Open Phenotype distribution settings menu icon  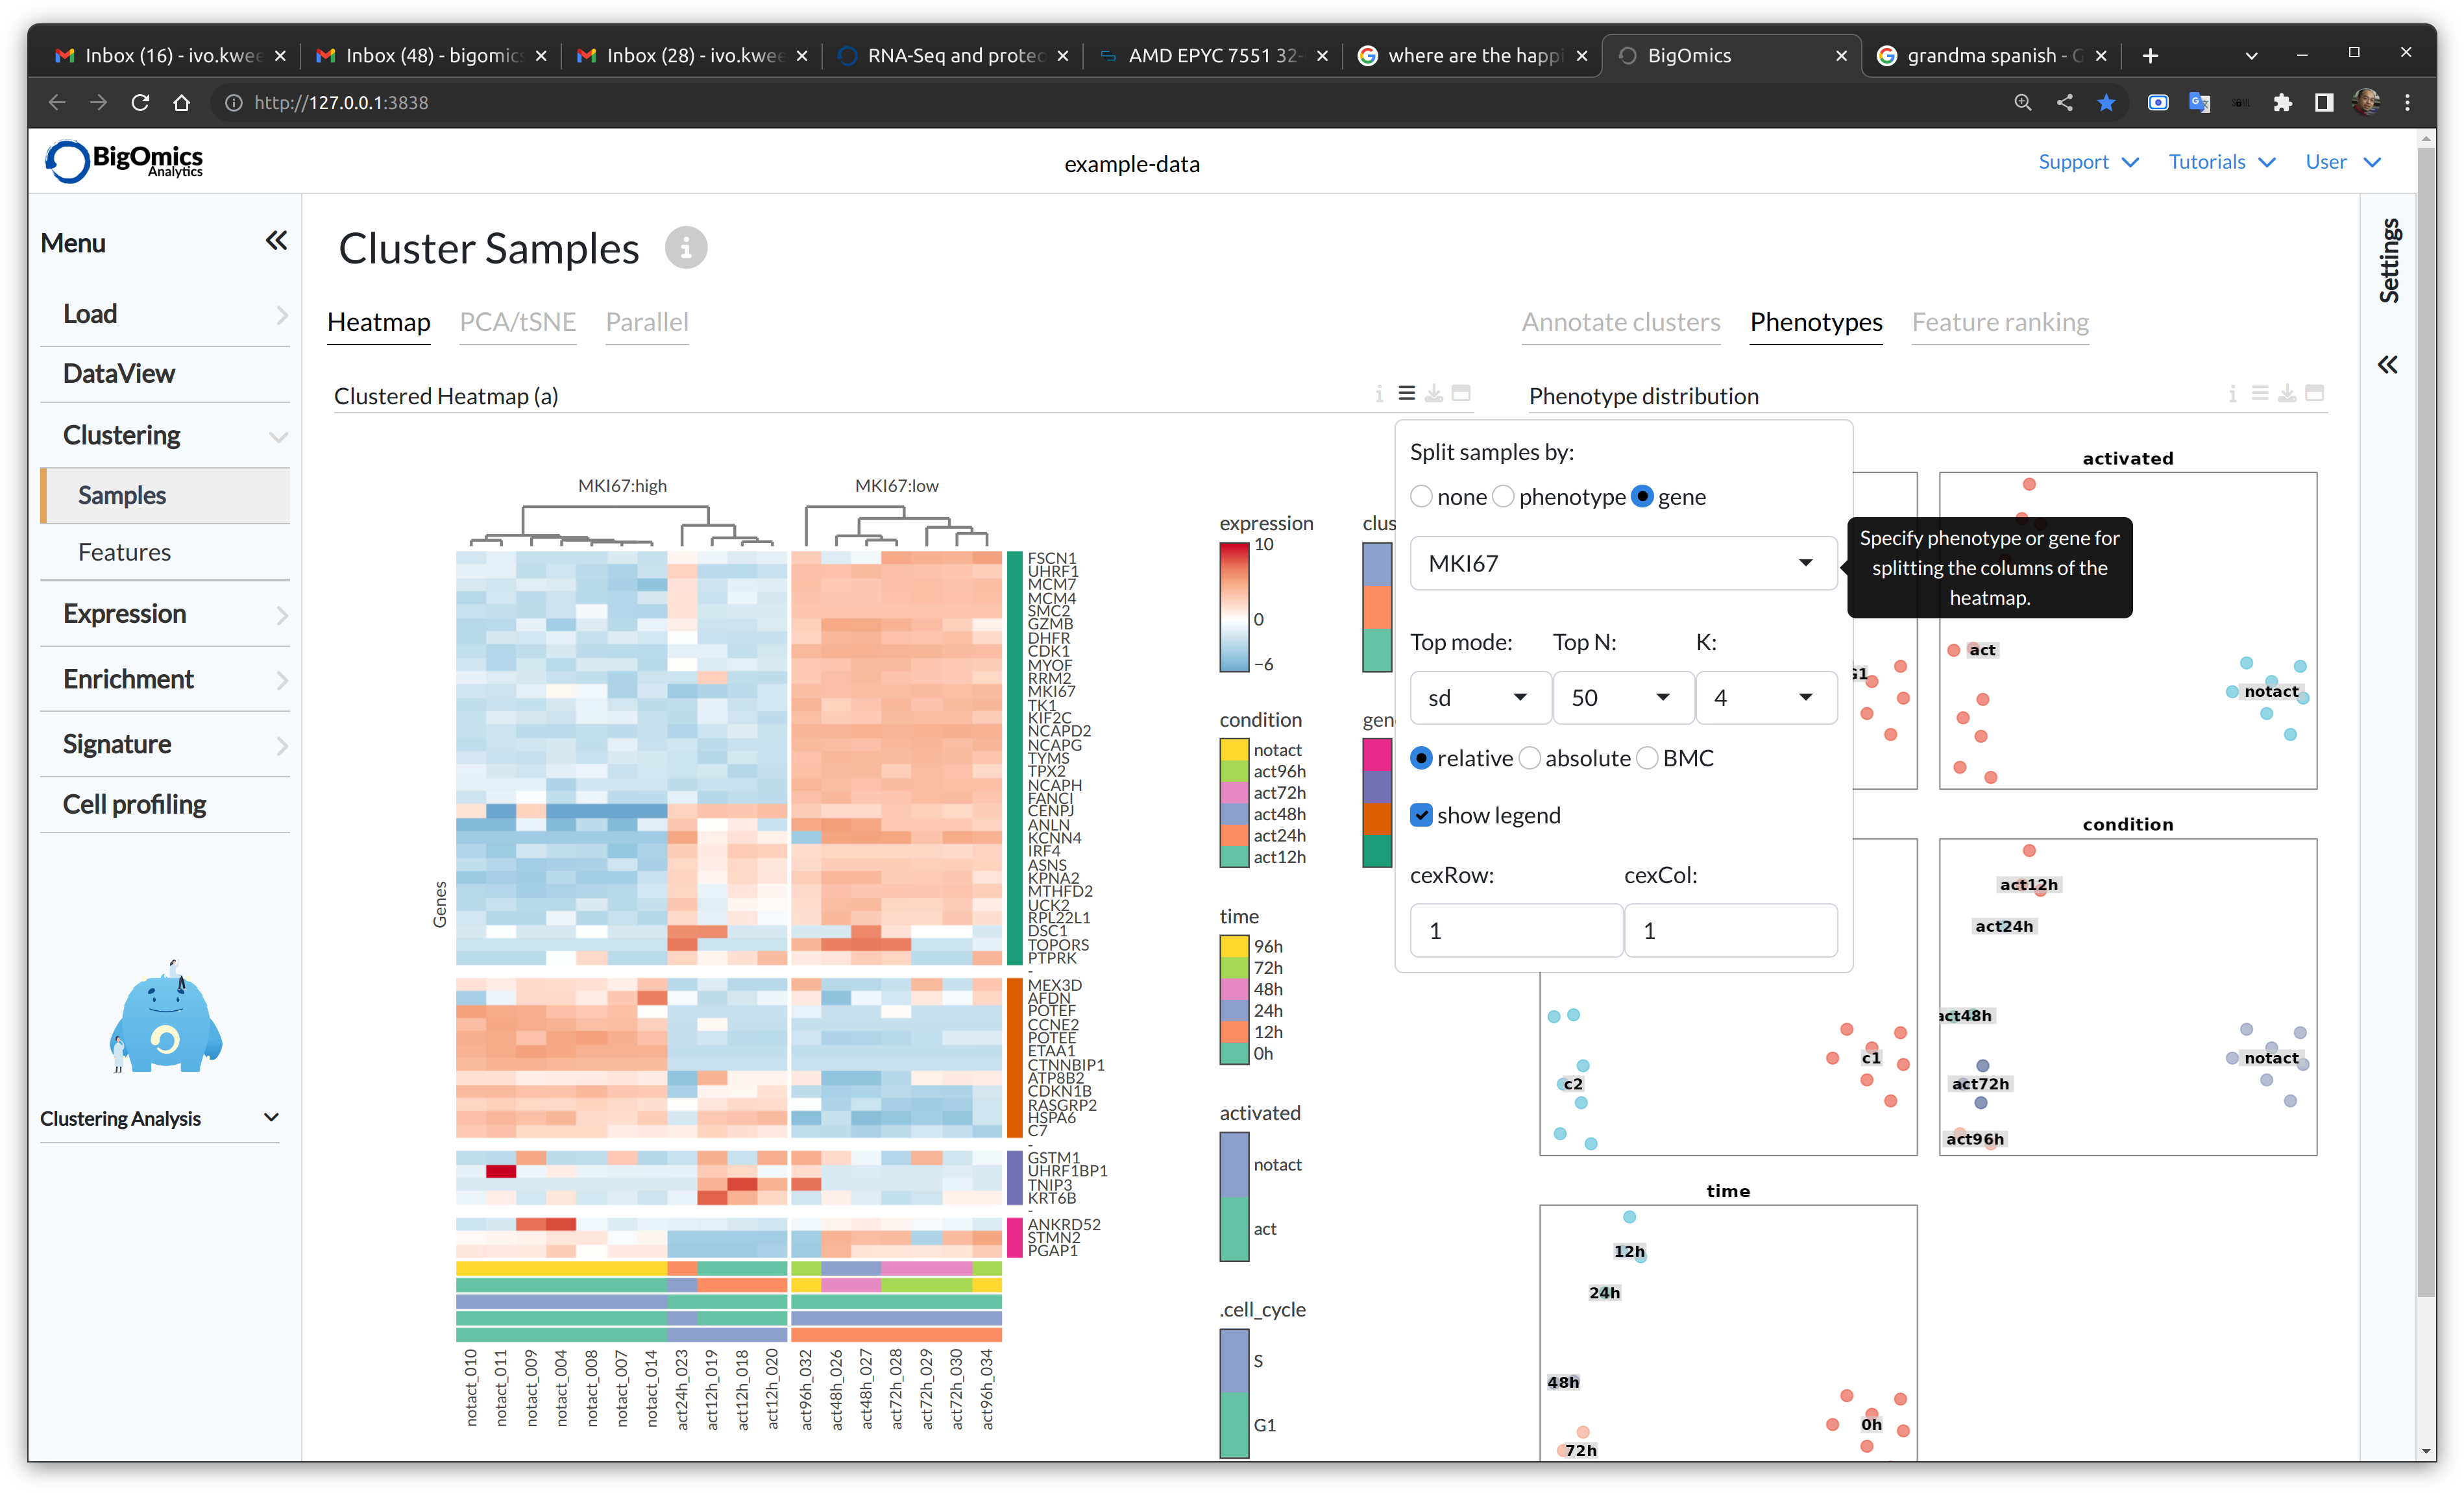coord(2259,393)
